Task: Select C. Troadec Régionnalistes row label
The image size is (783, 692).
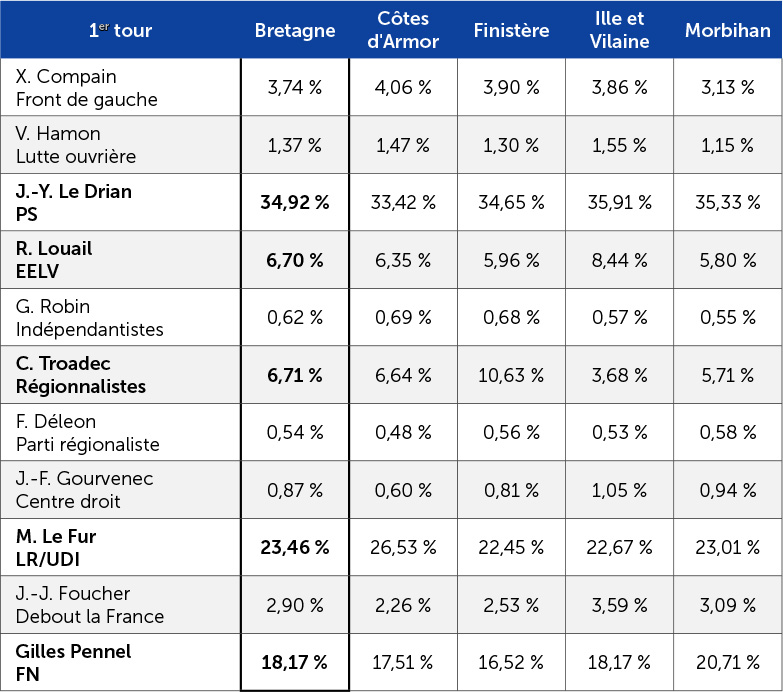Action: tap(120, 375)
